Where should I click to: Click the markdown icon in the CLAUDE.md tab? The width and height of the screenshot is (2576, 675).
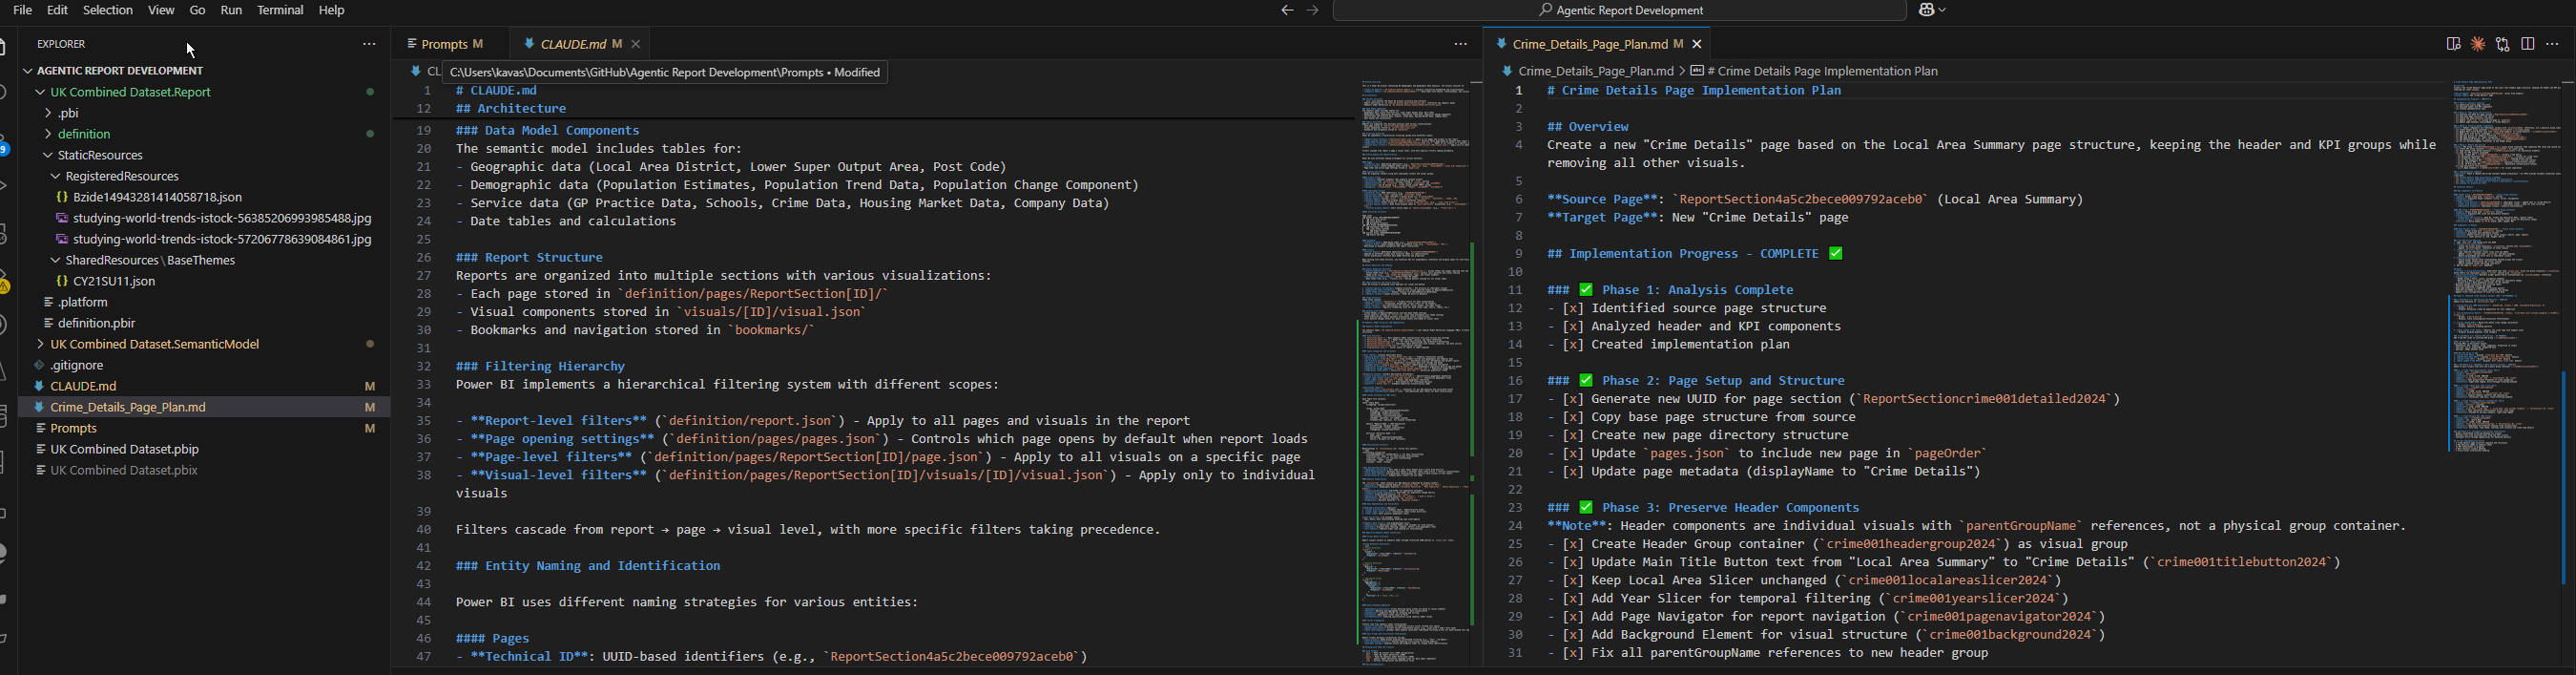tap(529, 44)
